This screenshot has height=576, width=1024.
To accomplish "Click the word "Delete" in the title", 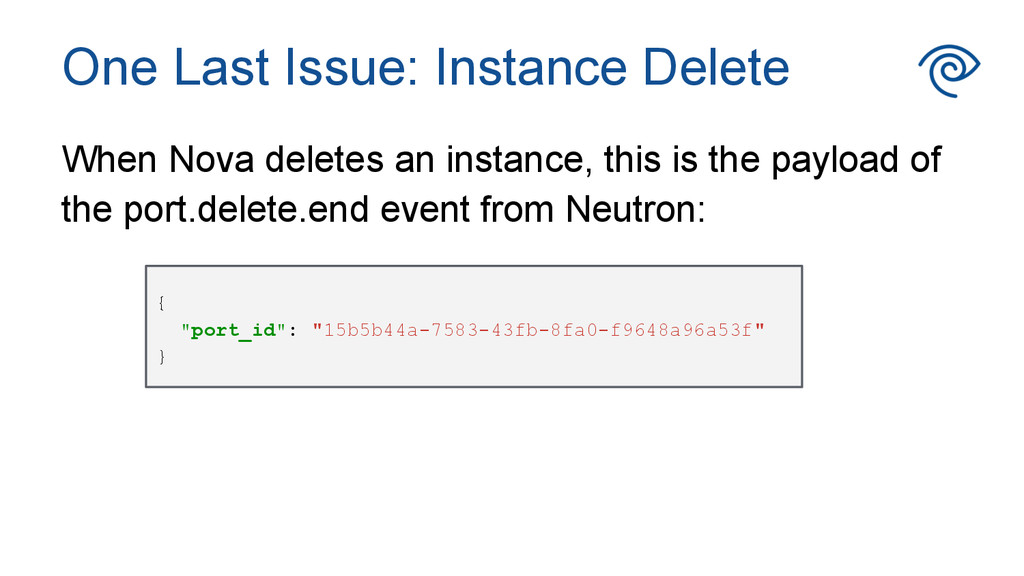I will click(x=715, y=68).
